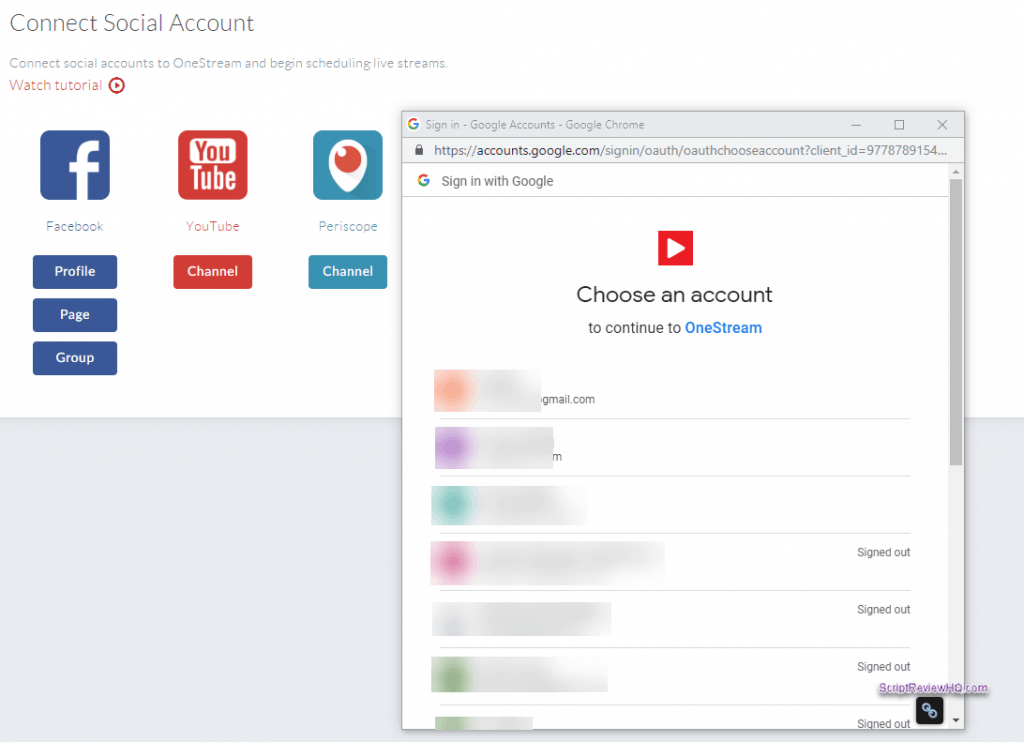
Task: Click the YouTube label text
Action: tap(213, 227)
